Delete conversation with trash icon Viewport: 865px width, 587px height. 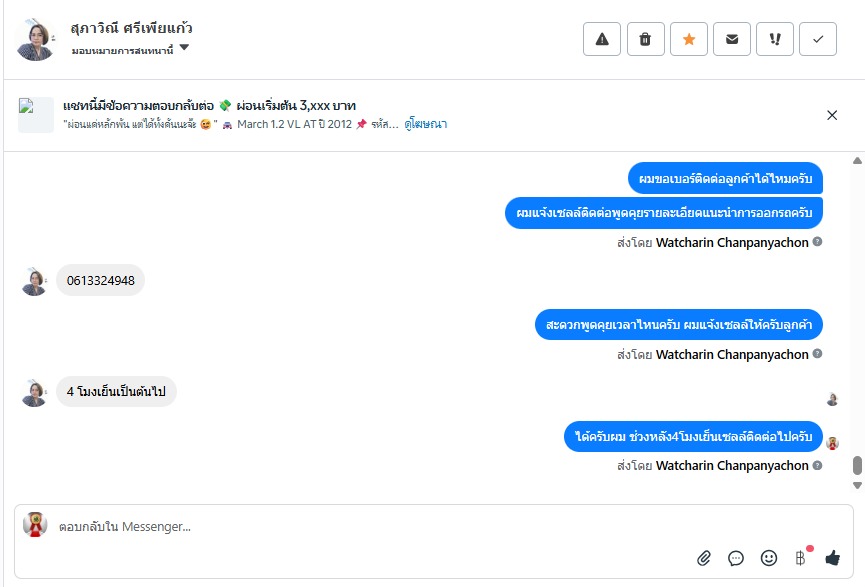(x=645, y=39)
